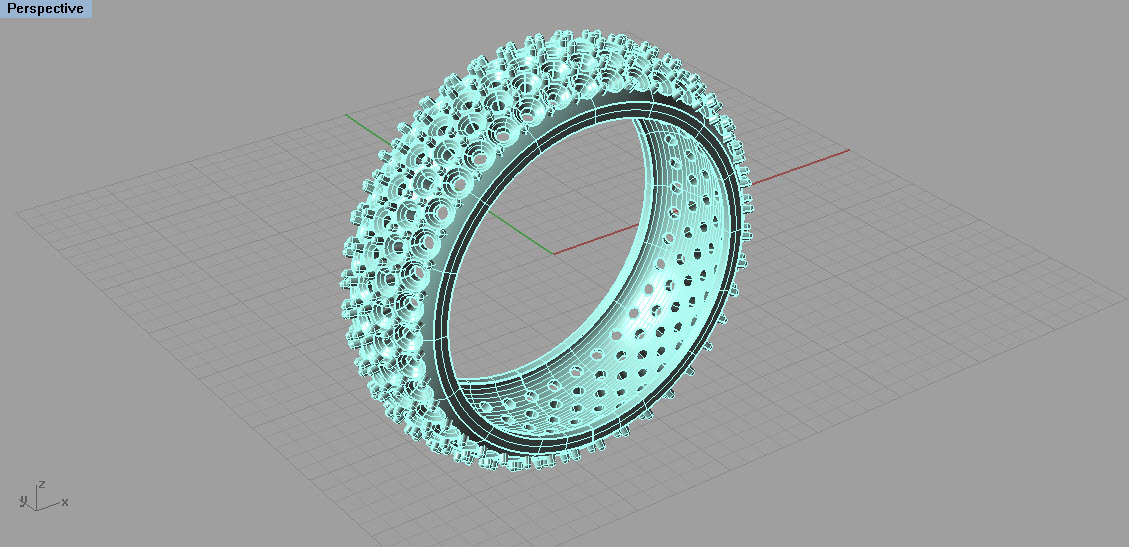The width and height of the screenshot is (1129, 547).
Task: Click the grid origin where the axes meet
Action: click(x=552, y=254)
